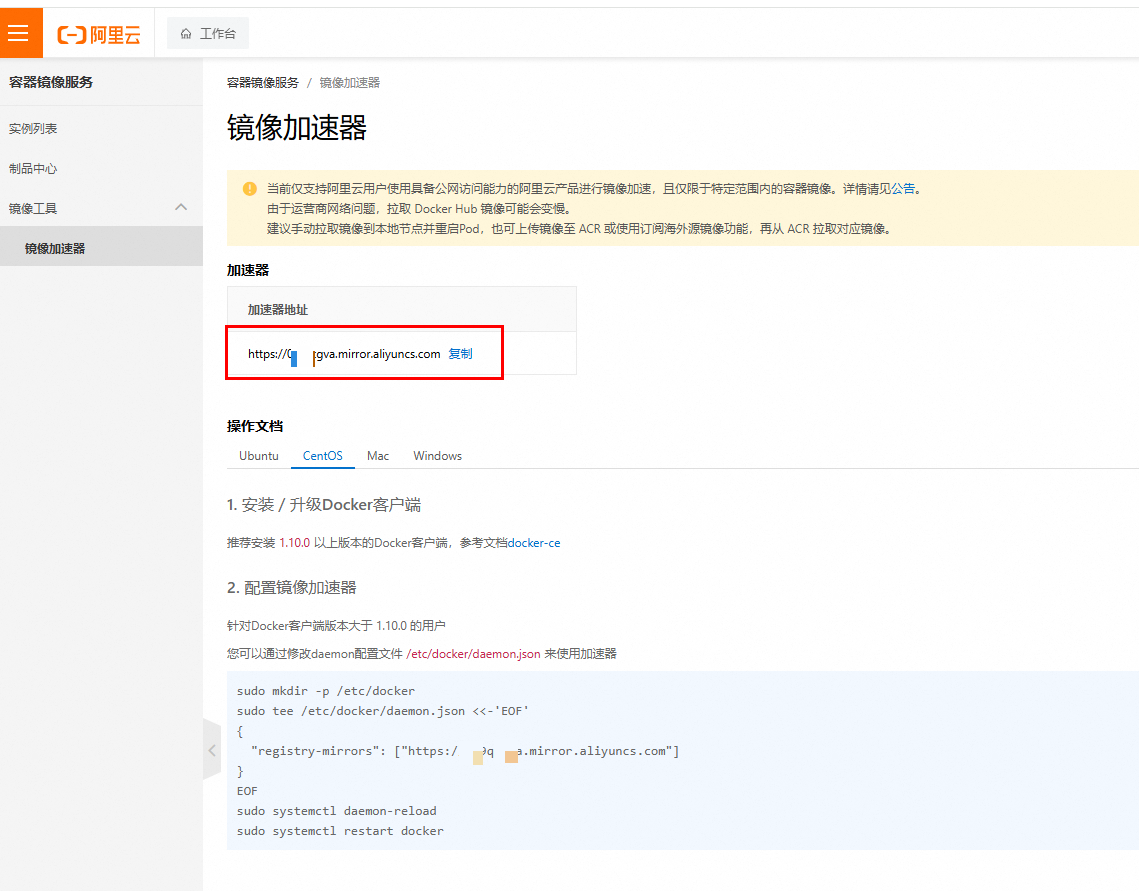Viewport: 1139px width, 891px height.
Task: Select 镜像加速器 sidebar entry
Action: point(101,248)
